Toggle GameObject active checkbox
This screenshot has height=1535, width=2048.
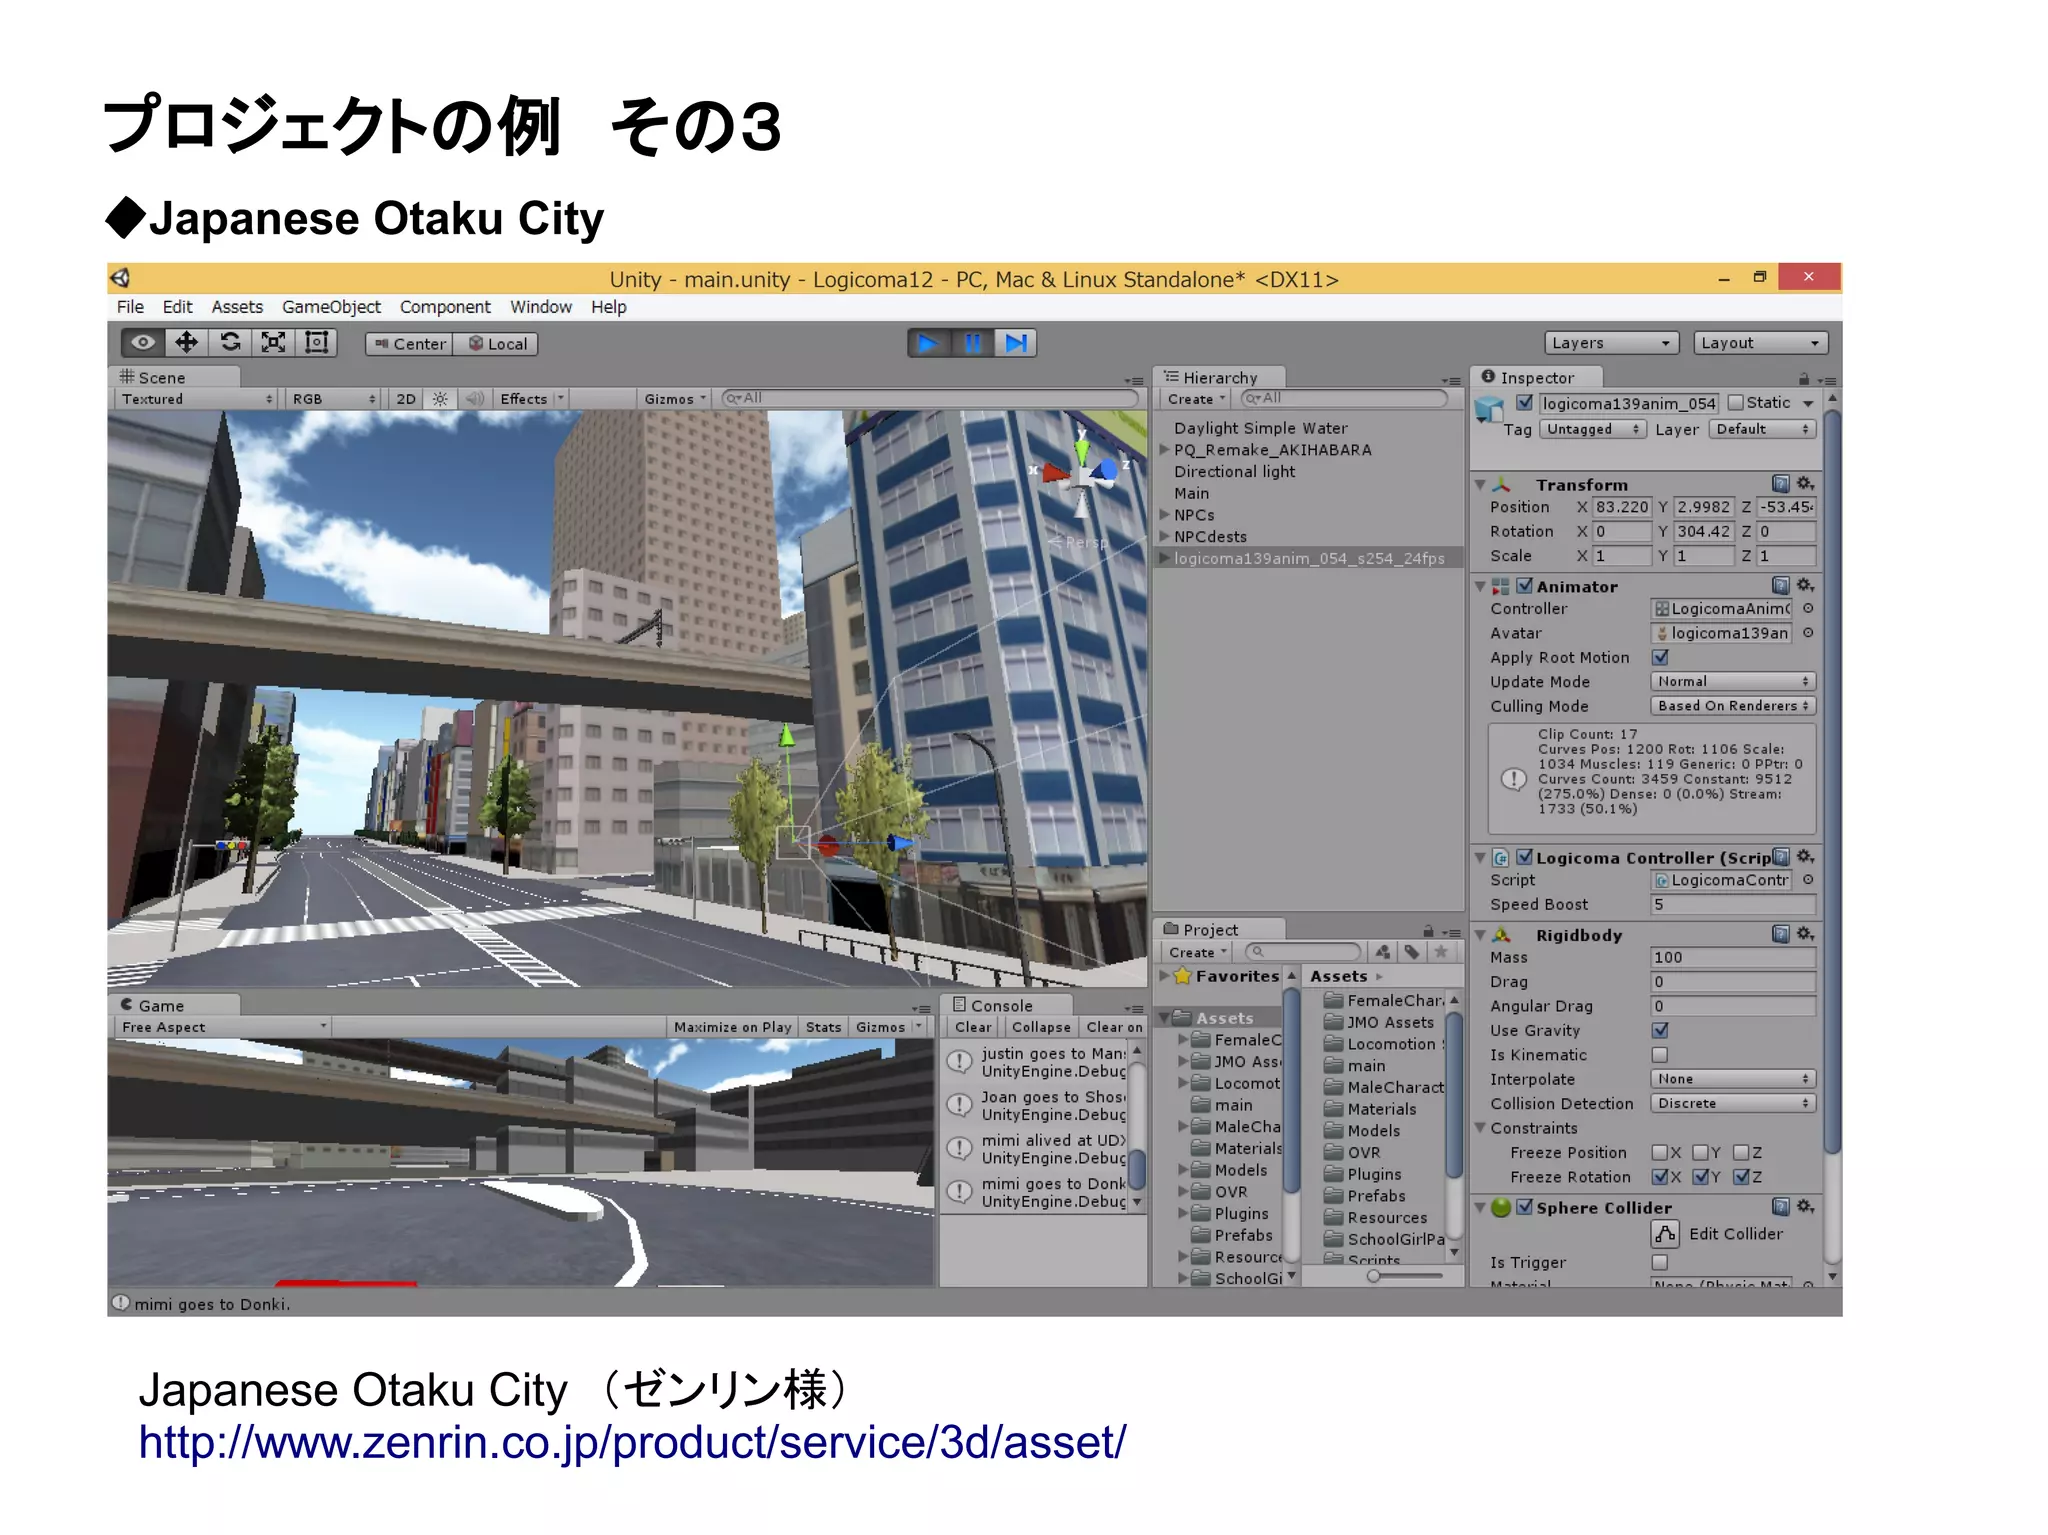pos(1524,403)
